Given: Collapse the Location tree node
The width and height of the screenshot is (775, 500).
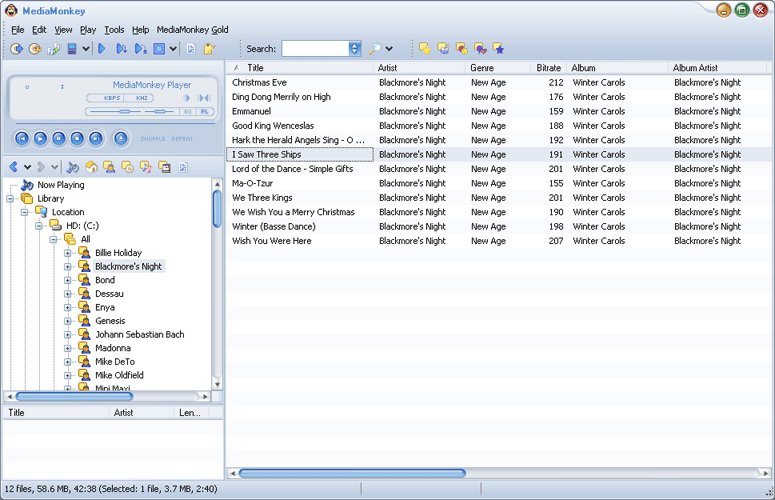Looking at the screenshot, I should point(24,212).
